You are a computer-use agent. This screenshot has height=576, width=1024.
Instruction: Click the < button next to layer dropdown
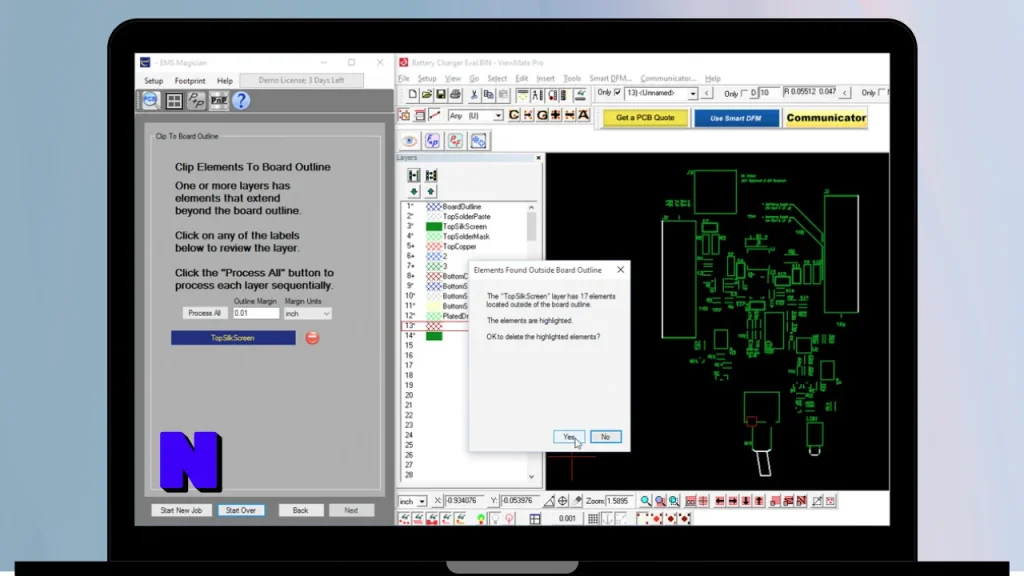(x=707, y=94)
